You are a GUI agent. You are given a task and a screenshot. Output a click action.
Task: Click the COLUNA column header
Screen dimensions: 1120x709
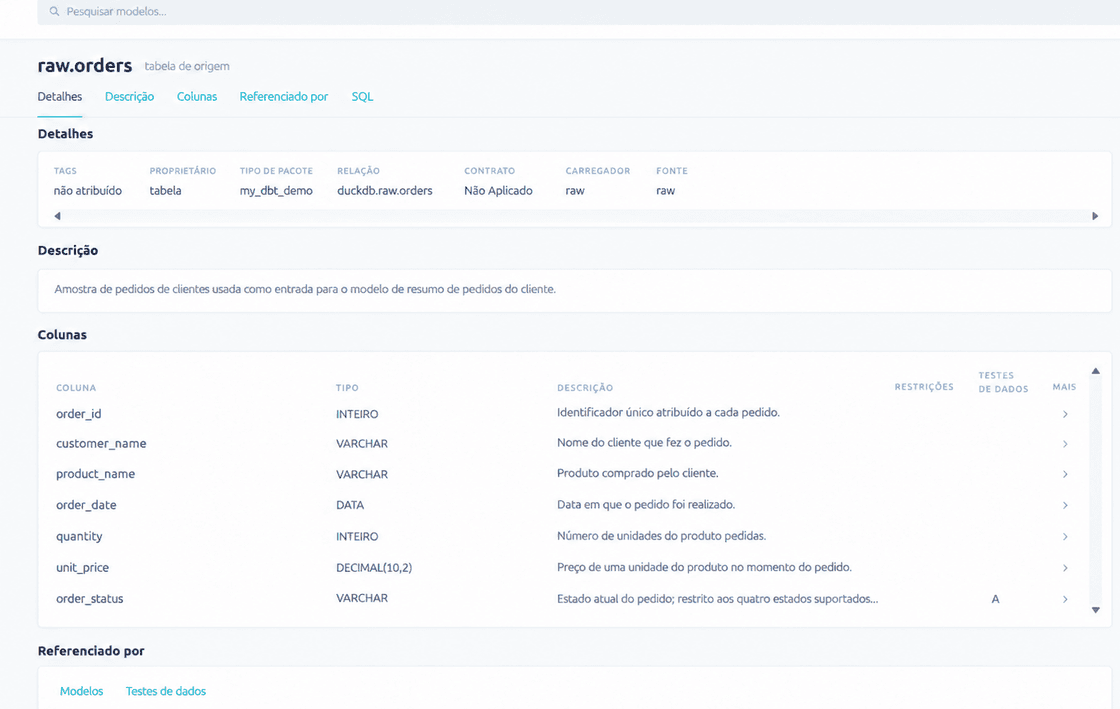point(76,388)
